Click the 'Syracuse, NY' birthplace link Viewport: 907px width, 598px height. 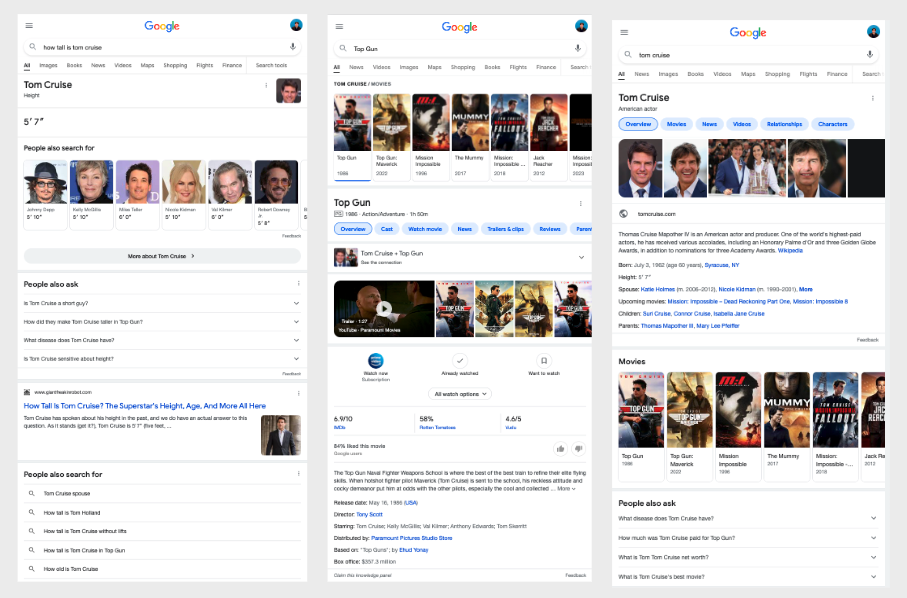pos(721,265)
